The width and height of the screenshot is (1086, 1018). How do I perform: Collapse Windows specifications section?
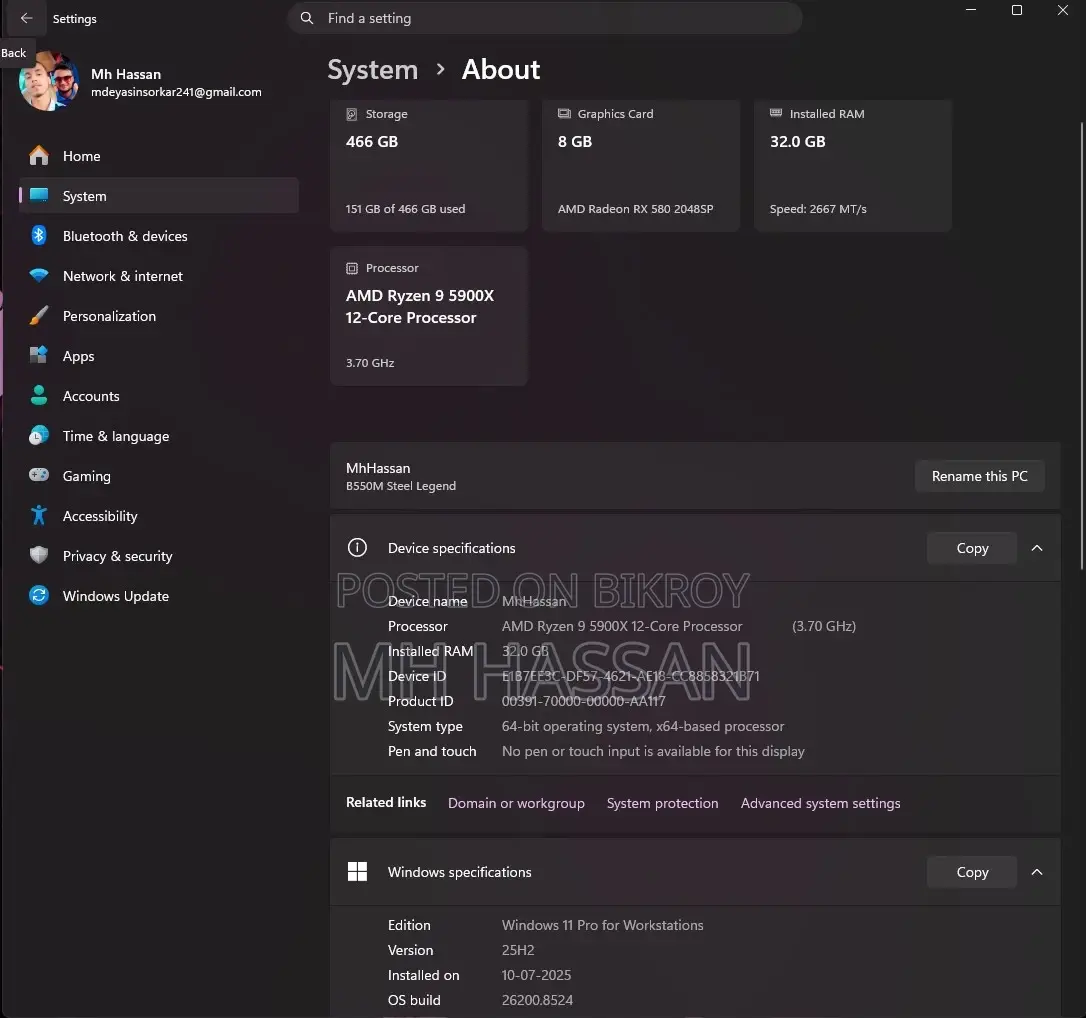pos(1037,872)
